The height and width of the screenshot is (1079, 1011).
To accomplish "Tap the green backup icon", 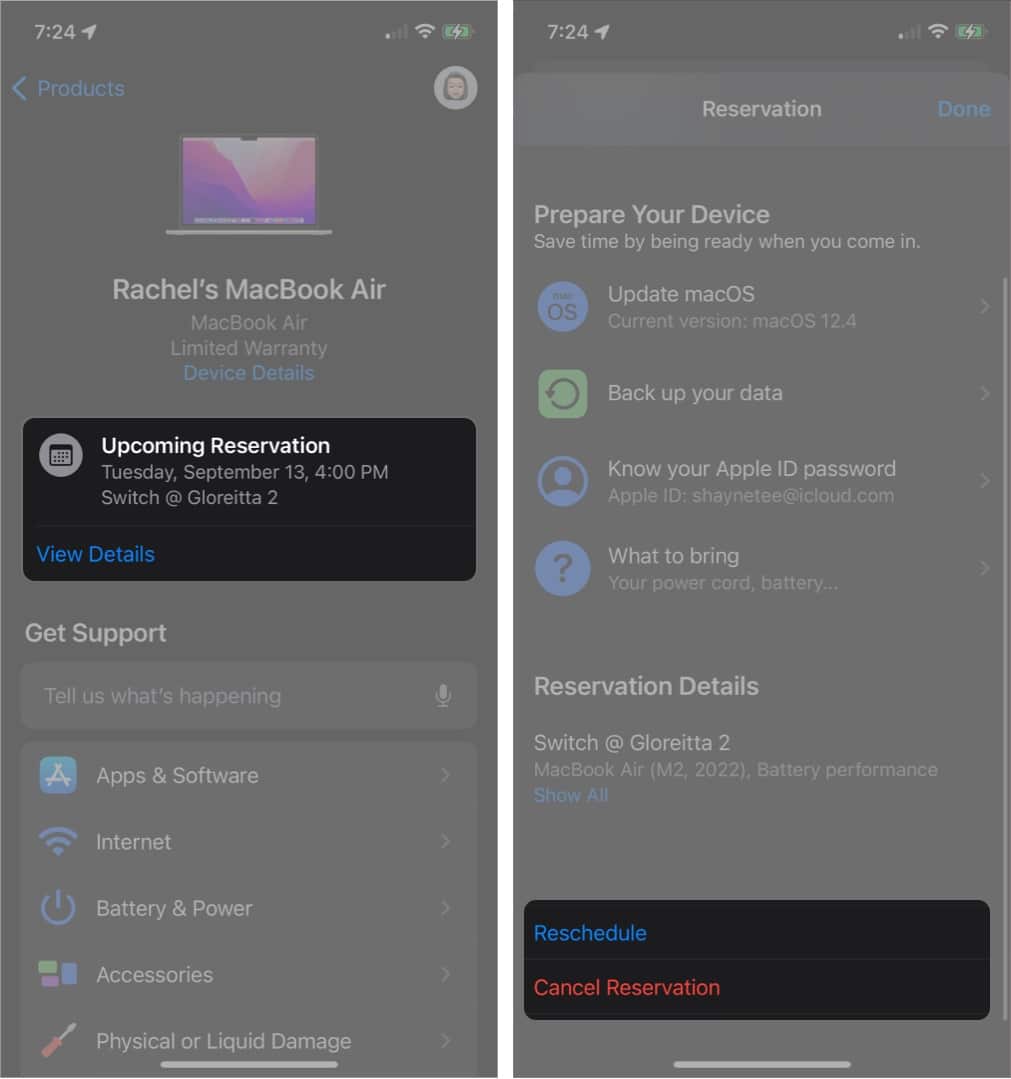I will 562,394.
